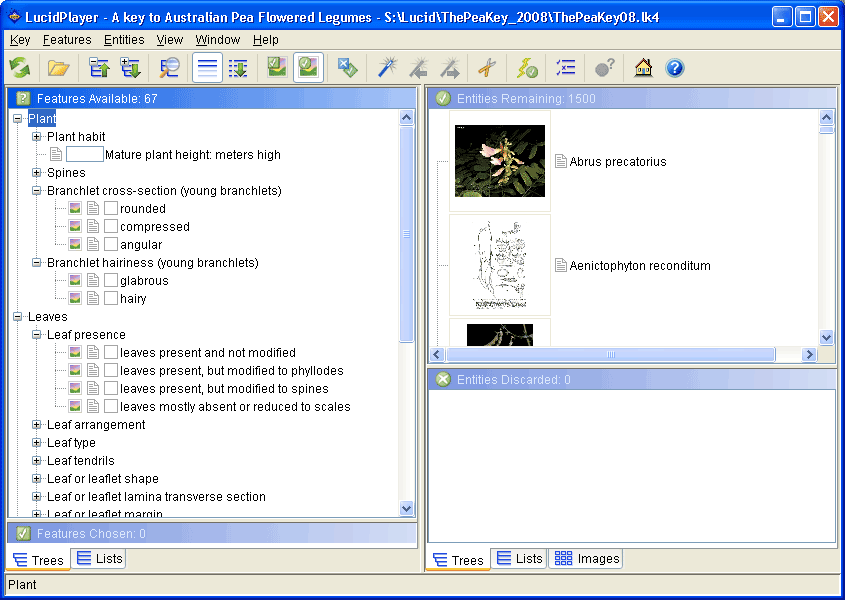Screen dimensions: 845x600
Task: Open the Features menu
Action: (x=67, y=40)
